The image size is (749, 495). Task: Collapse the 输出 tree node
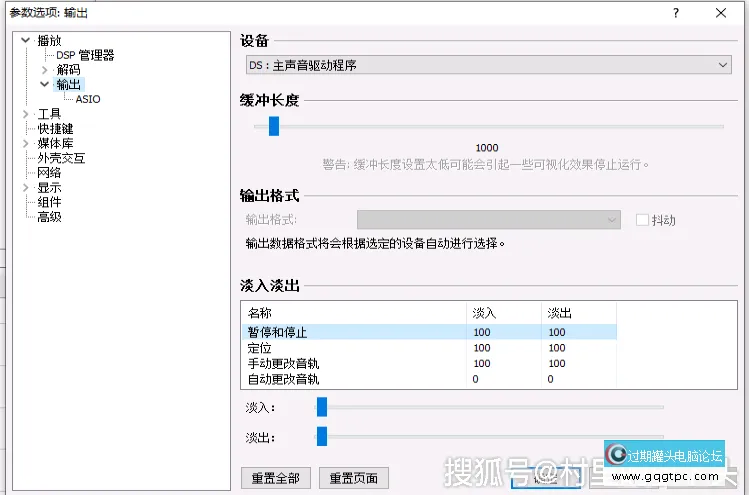coord(44,85)
